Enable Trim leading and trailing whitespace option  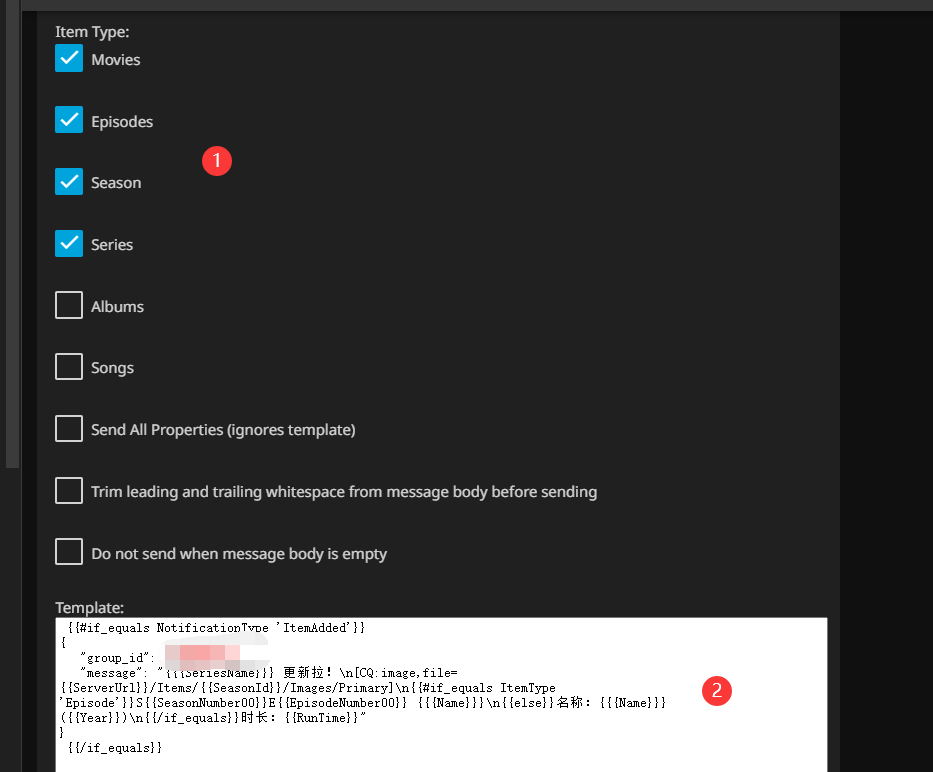pos(69,490)
